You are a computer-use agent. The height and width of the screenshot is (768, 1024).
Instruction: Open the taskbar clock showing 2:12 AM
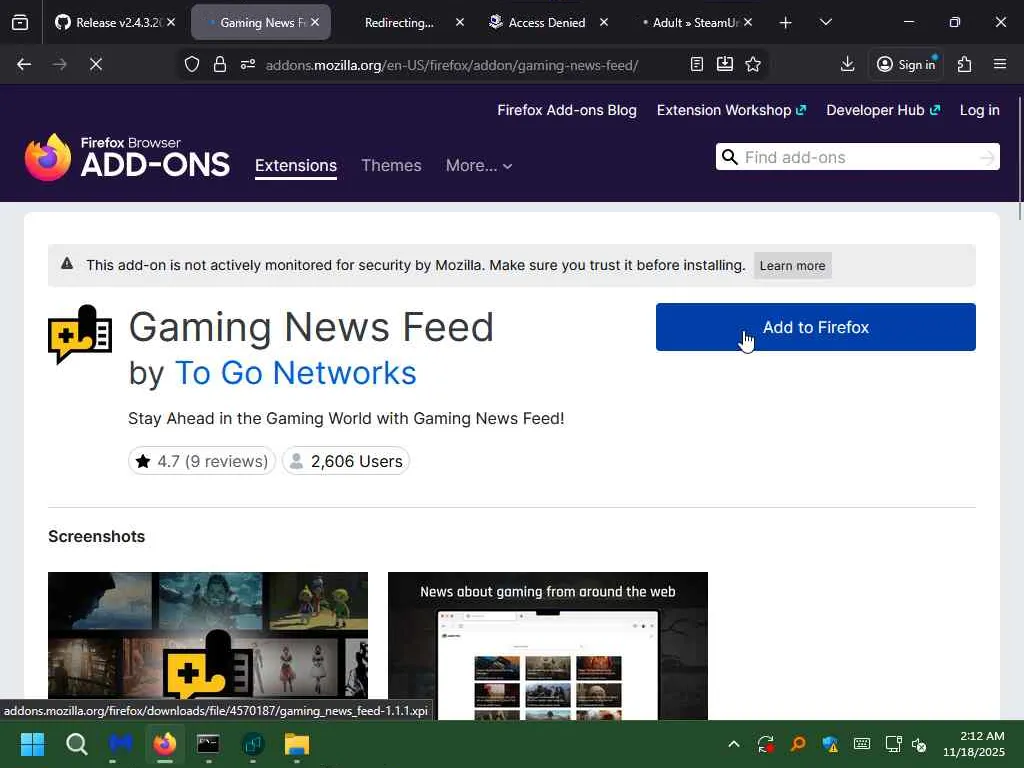974,744
